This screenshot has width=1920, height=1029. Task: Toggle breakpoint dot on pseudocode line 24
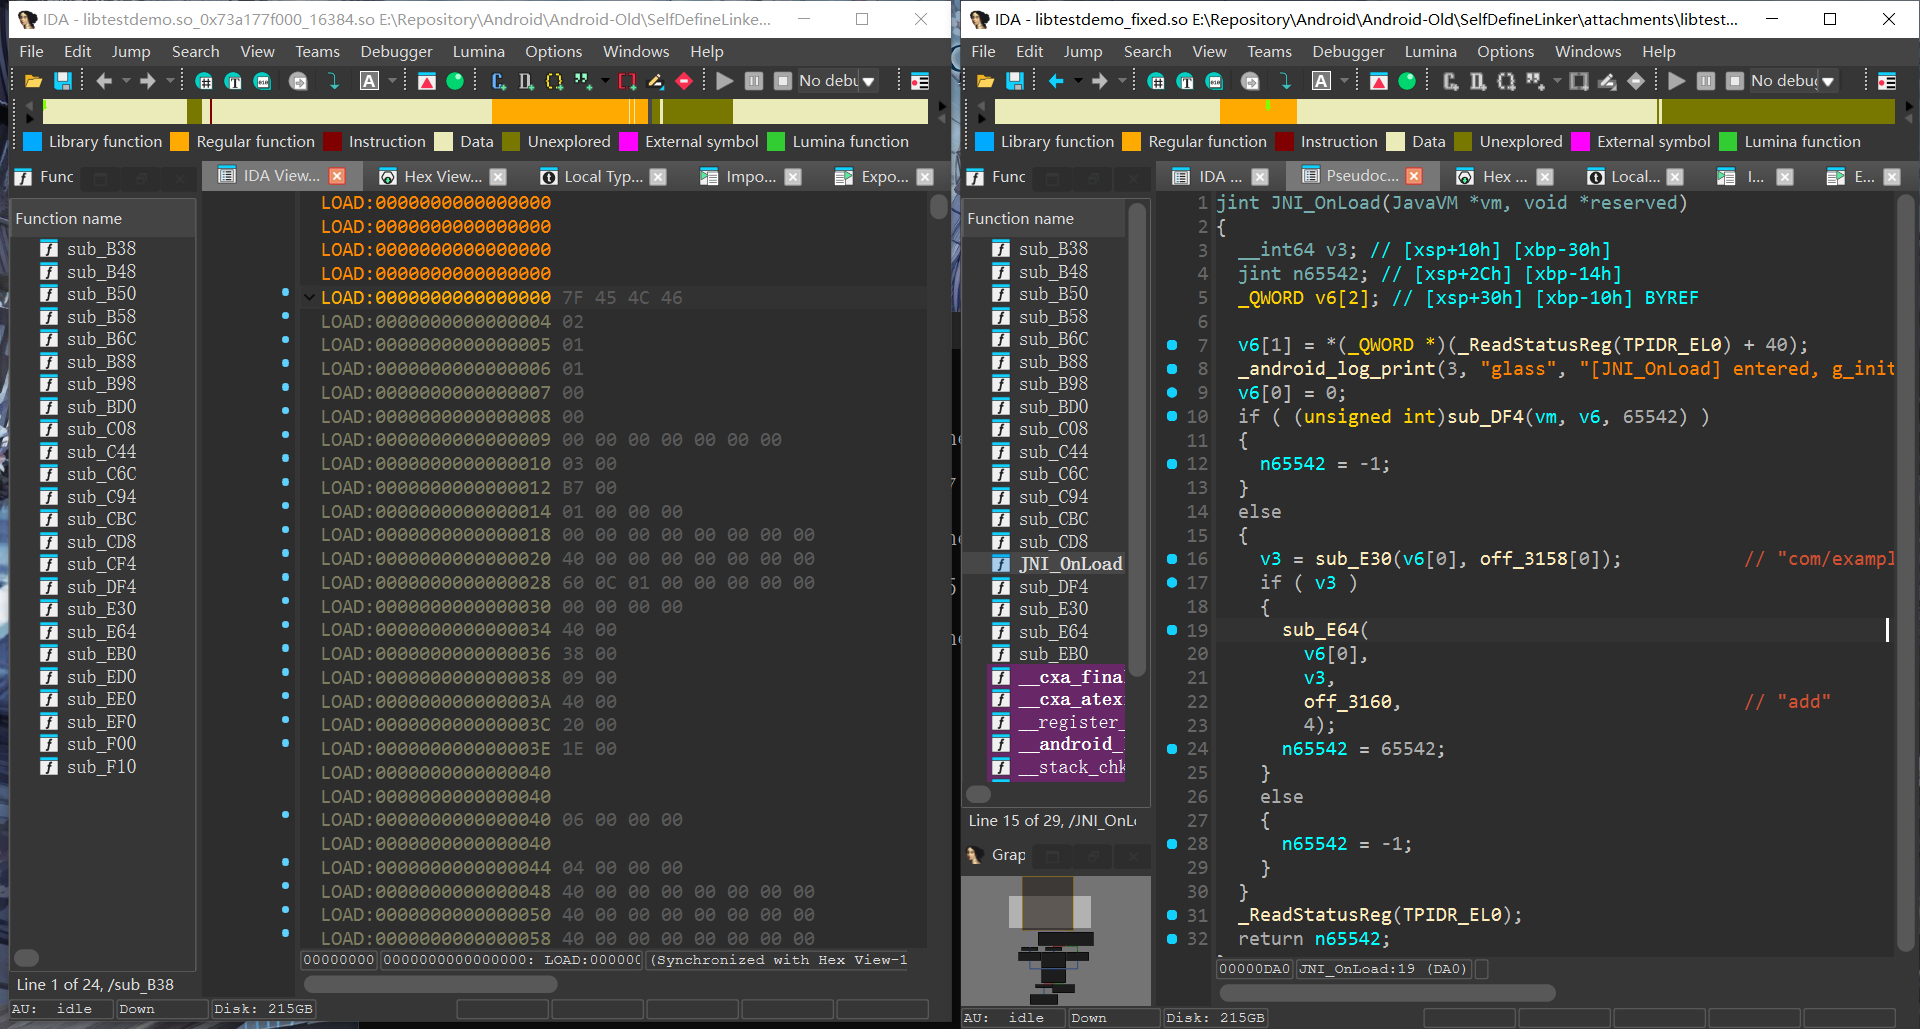tap(1172, 749)
